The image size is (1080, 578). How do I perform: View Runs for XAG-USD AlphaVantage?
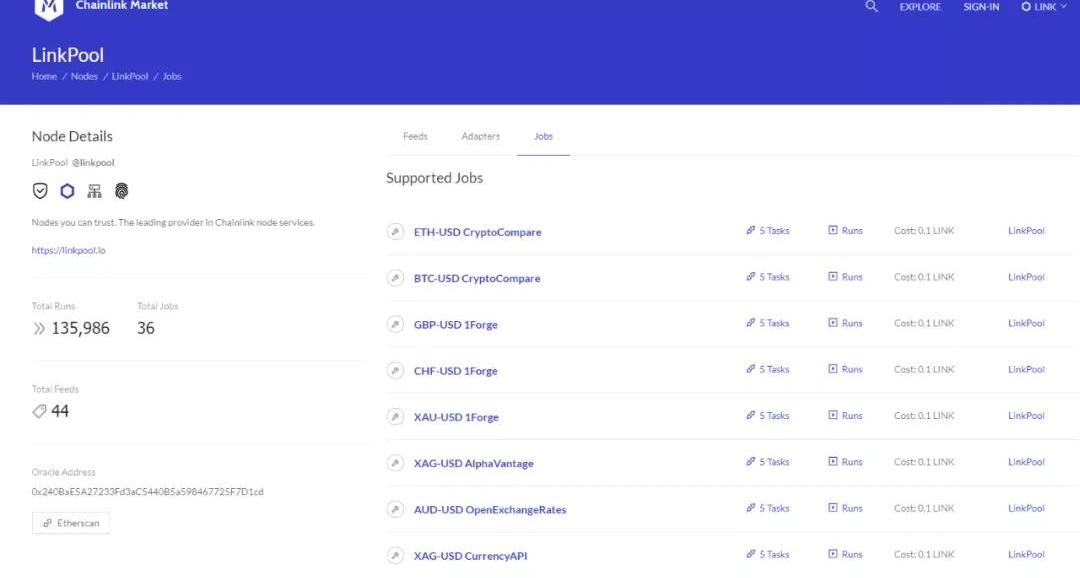[845, 462]
